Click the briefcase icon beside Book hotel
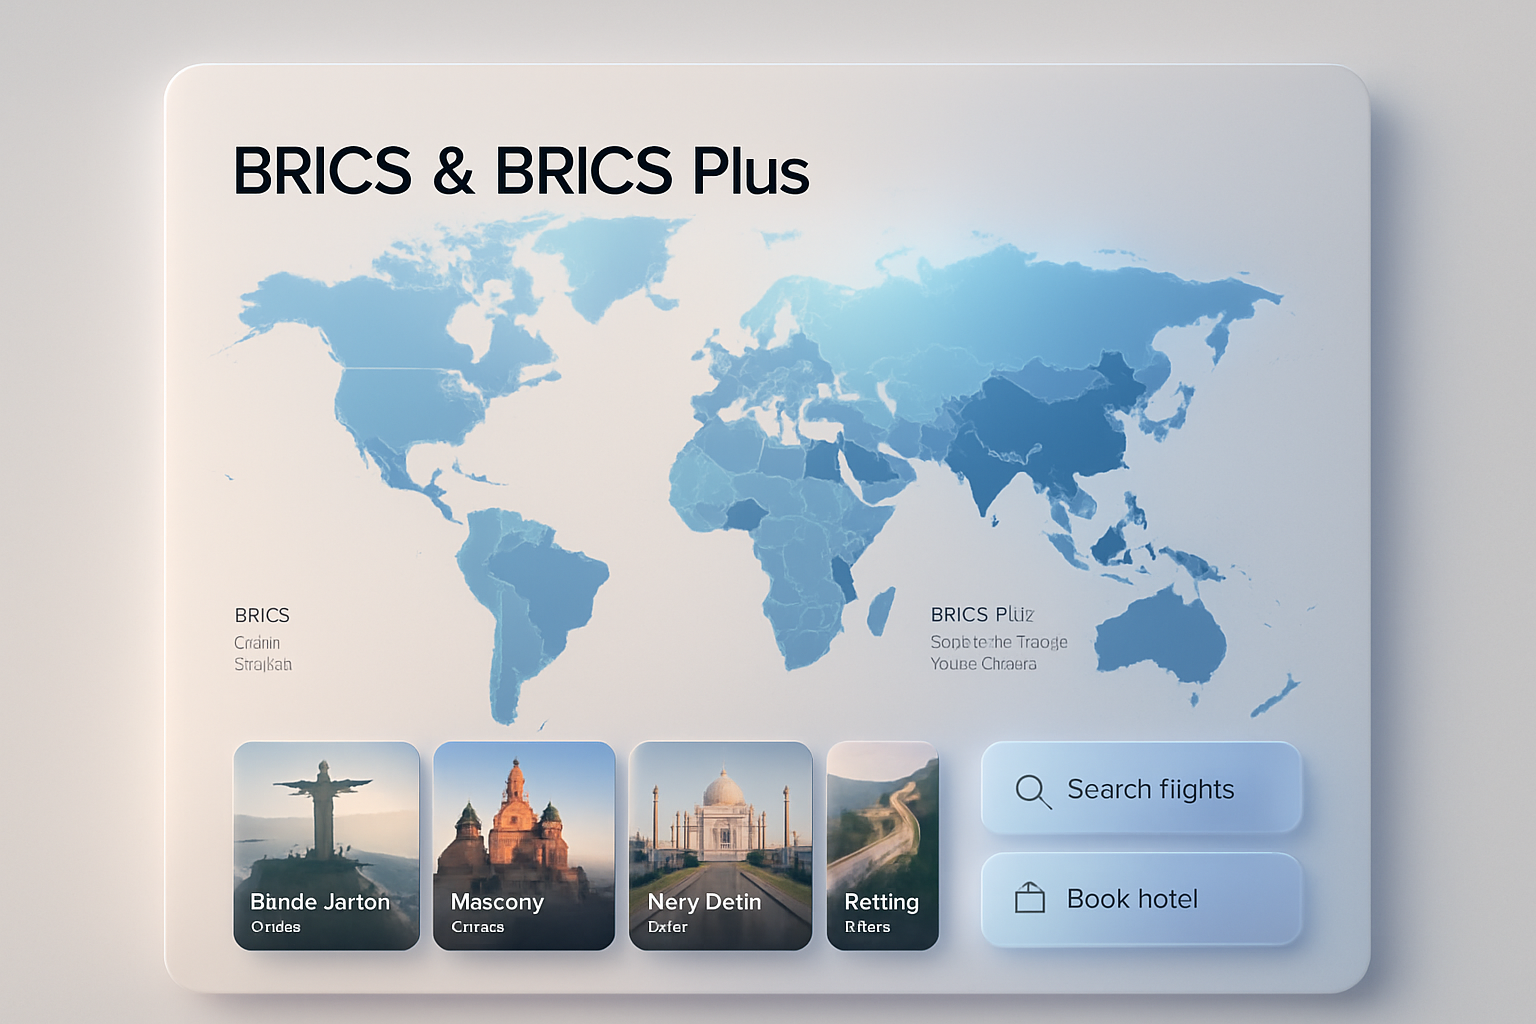Image resolution: width=1536 pixels, height=1024 pixels. (x=1029, y=897)
